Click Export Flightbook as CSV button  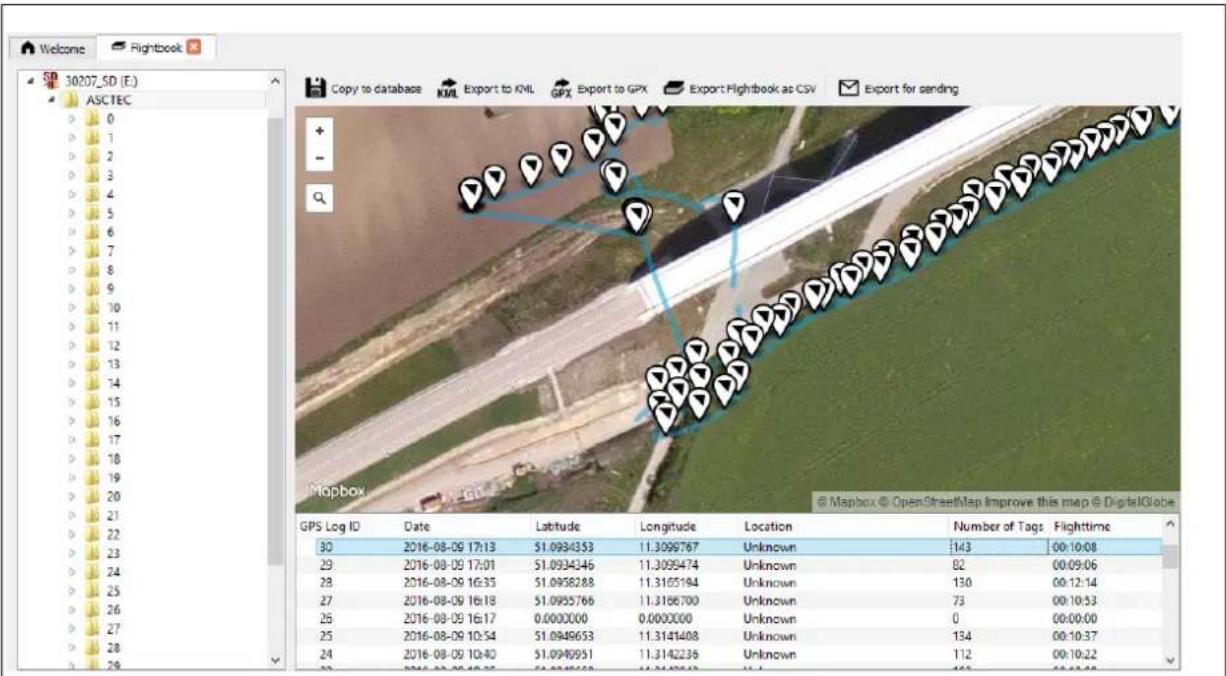tap(740, 89)
